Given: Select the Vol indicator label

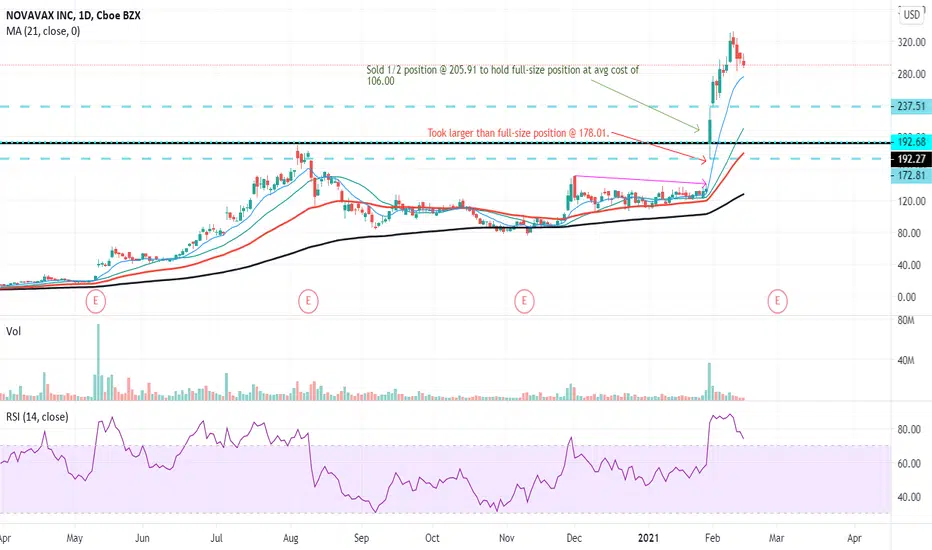Looking at the screenshot, I should pyautogui.click(x=13, y=331).
